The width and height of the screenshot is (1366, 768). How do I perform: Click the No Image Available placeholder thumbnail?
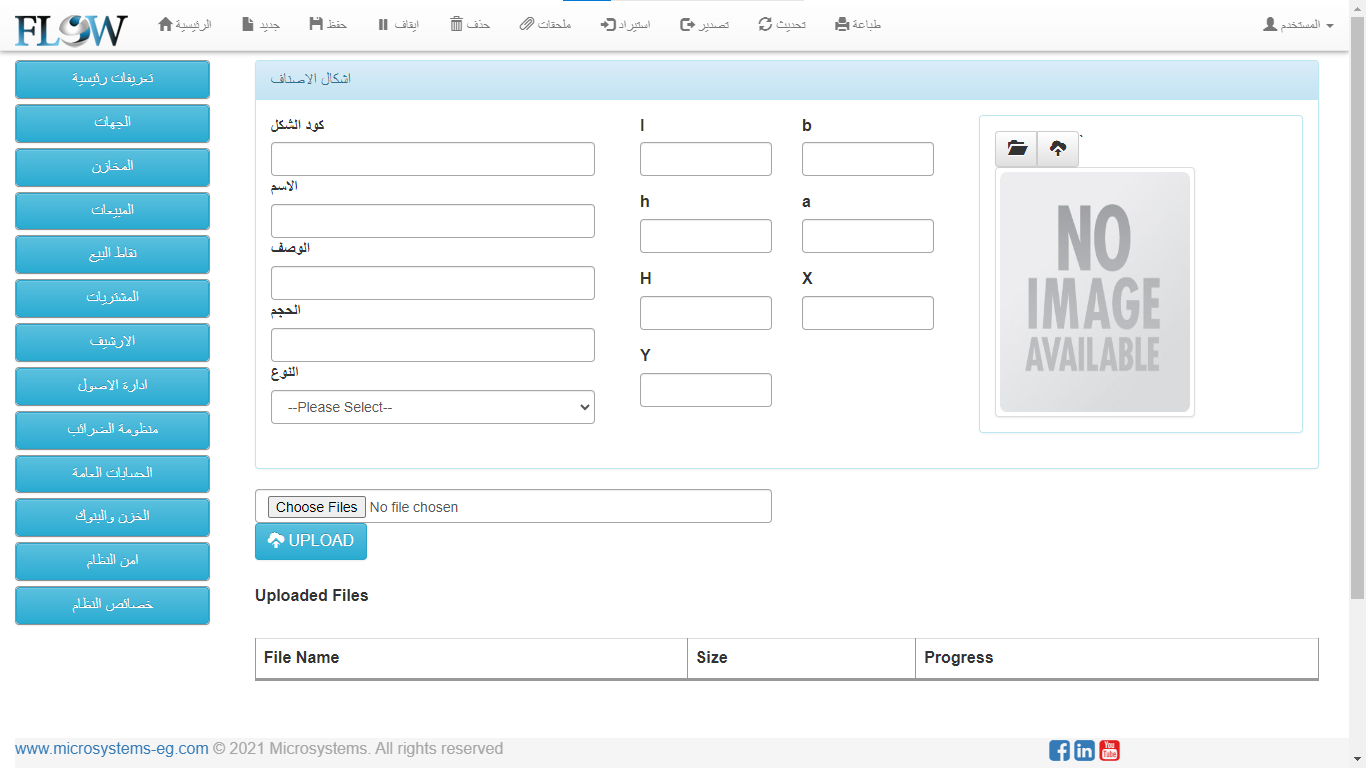click(x=1095, y=292)
